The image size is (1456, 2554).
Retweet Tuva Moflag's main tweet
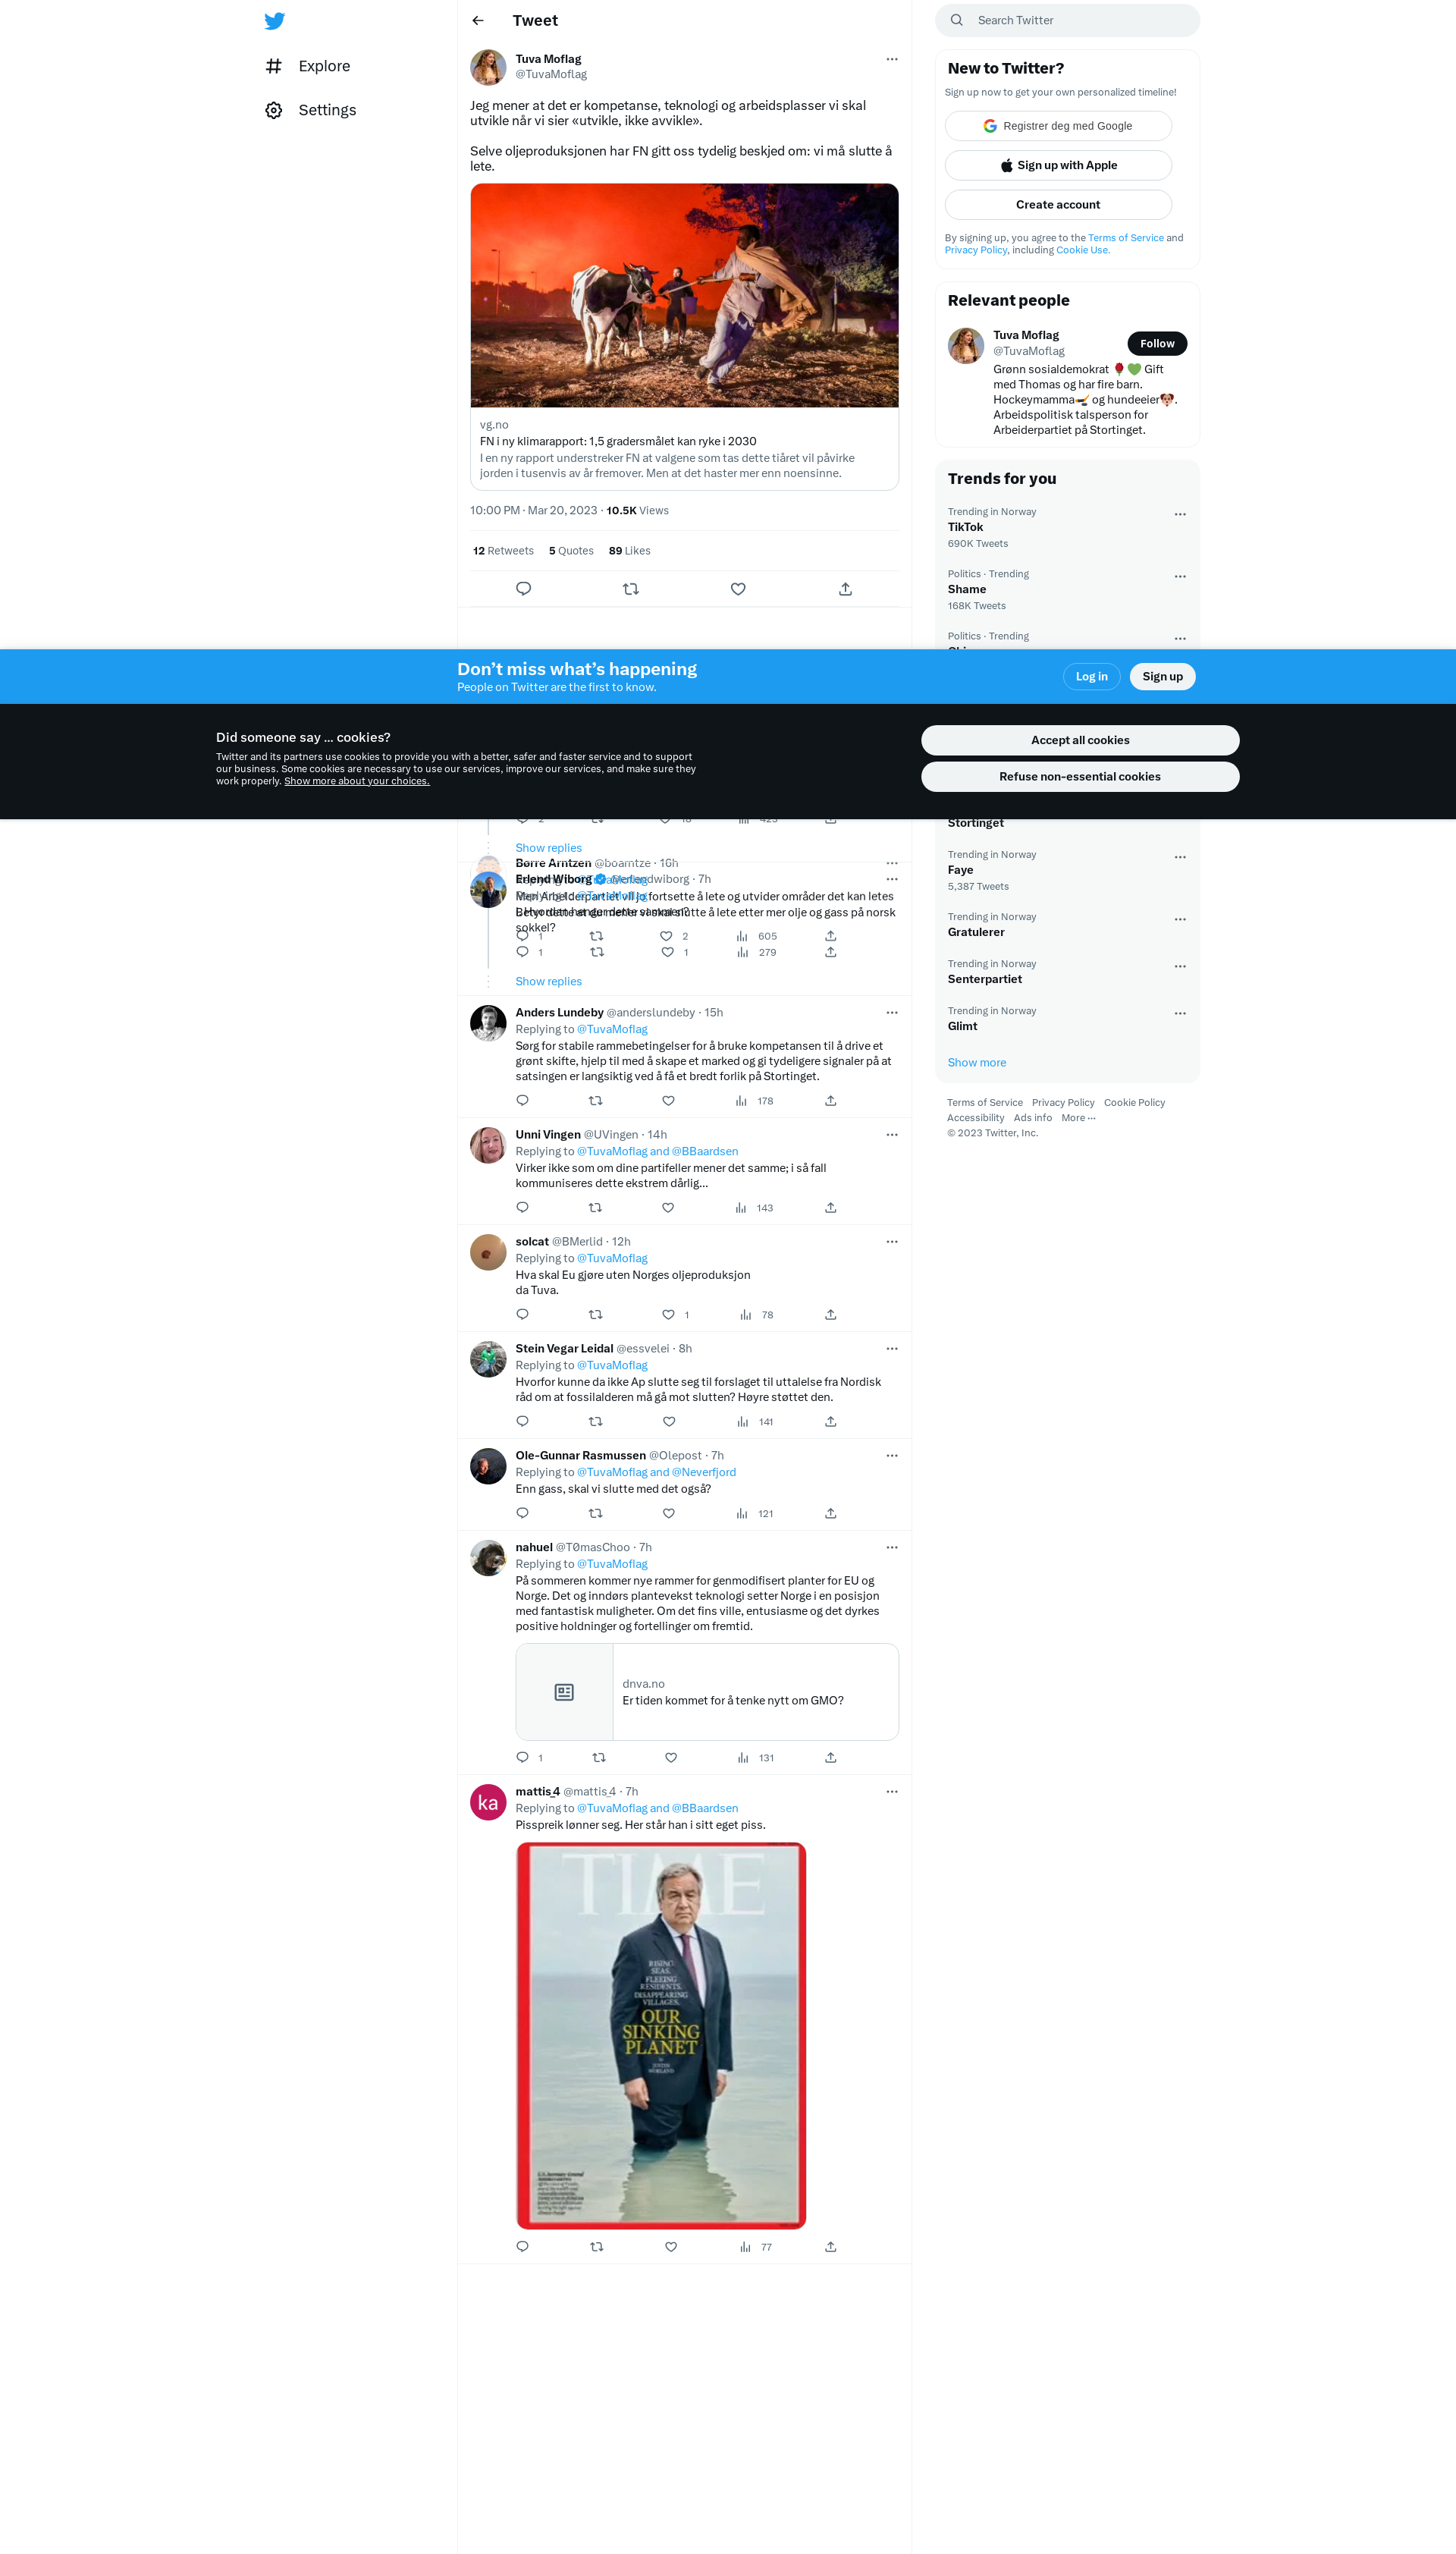click(630, 589)
